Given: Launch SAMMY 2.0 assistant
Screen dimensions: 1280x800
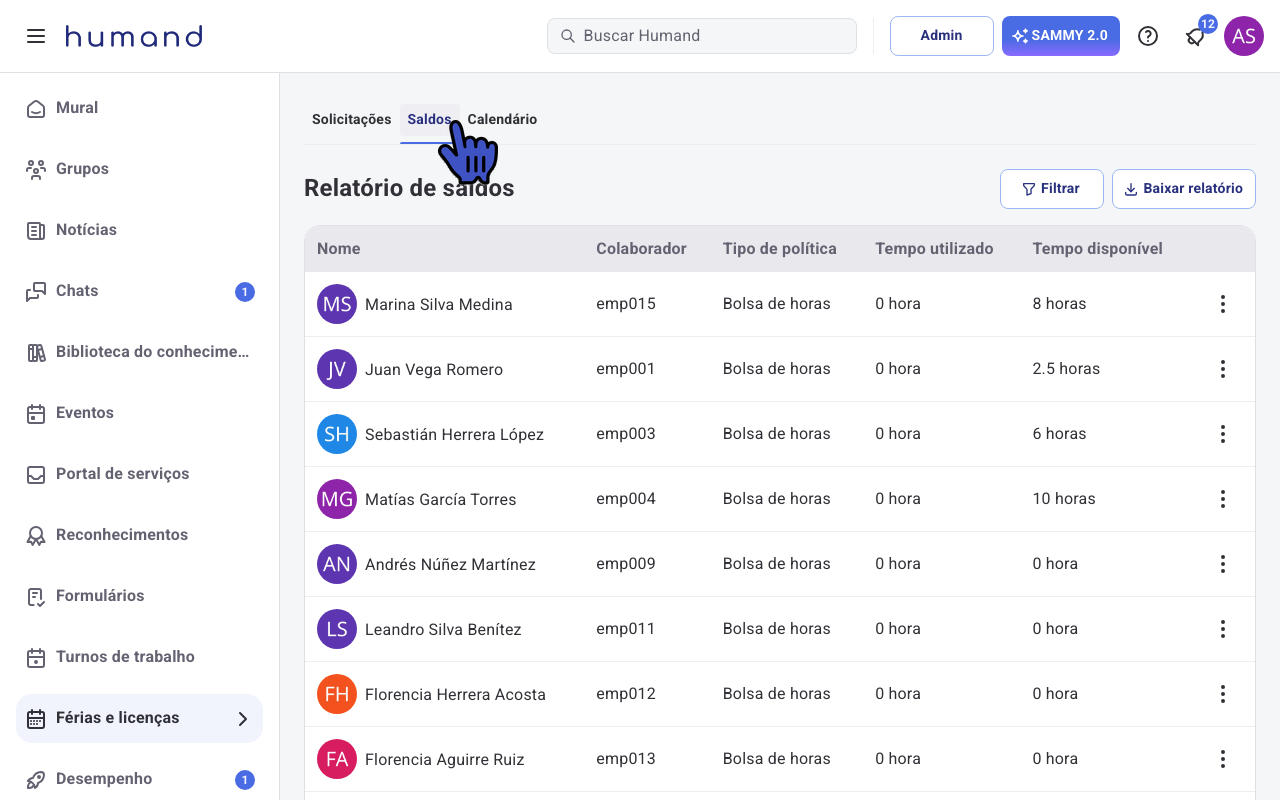Looking at the screenshot, I should (1060, 36).
